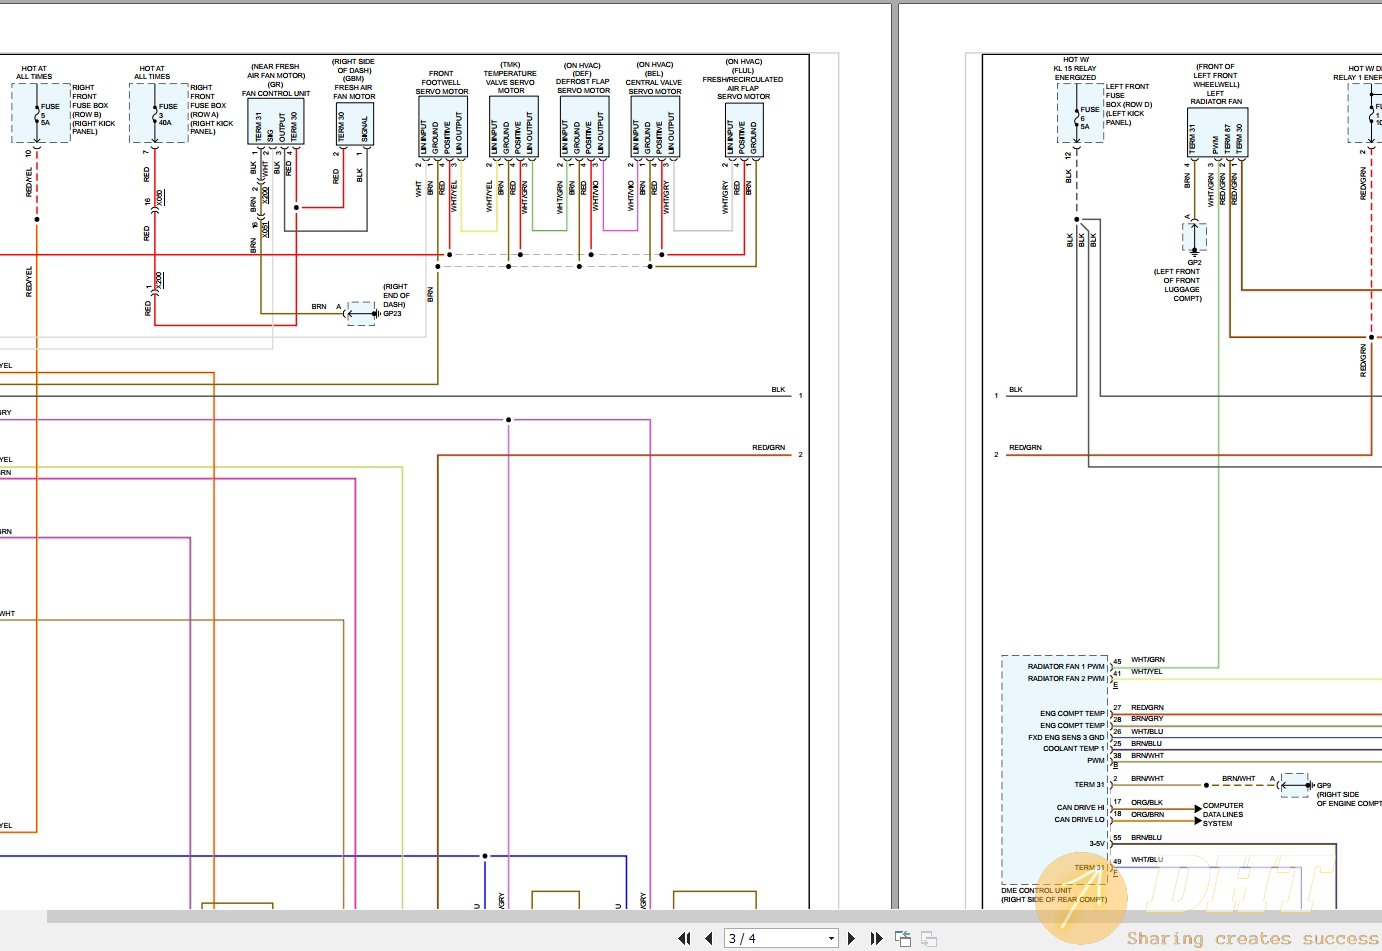This screenshot has height=951, width=1382.
Task: Click the FRESH AIR FAN MOTOR label
Action: tap(354, 92)
